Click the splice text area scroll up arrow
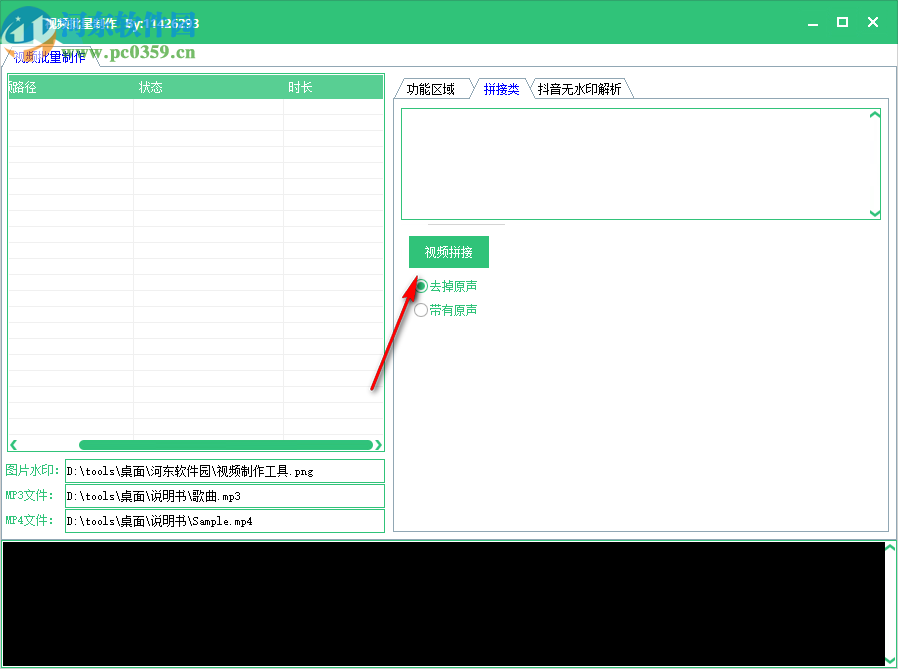The height and width of the screenshot is (669, 898). (x=875, y=115)
